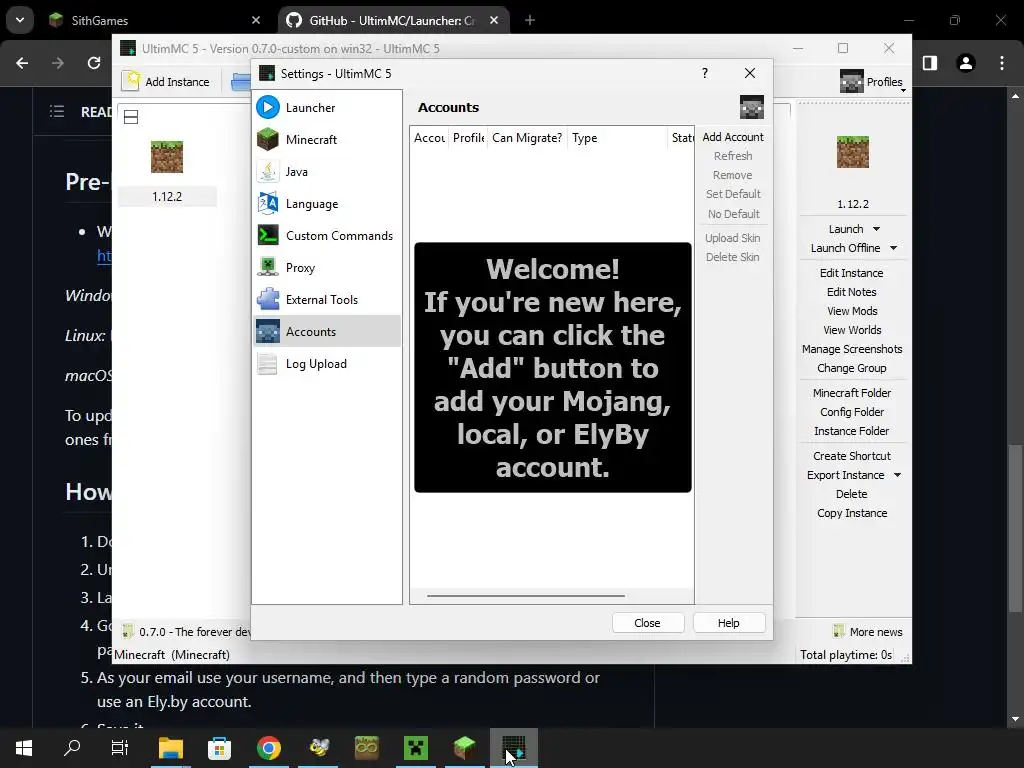Open the Java settings page icon
This screenshot has width=1024, height=768.
pyautogui.click(x=268, y=171)
